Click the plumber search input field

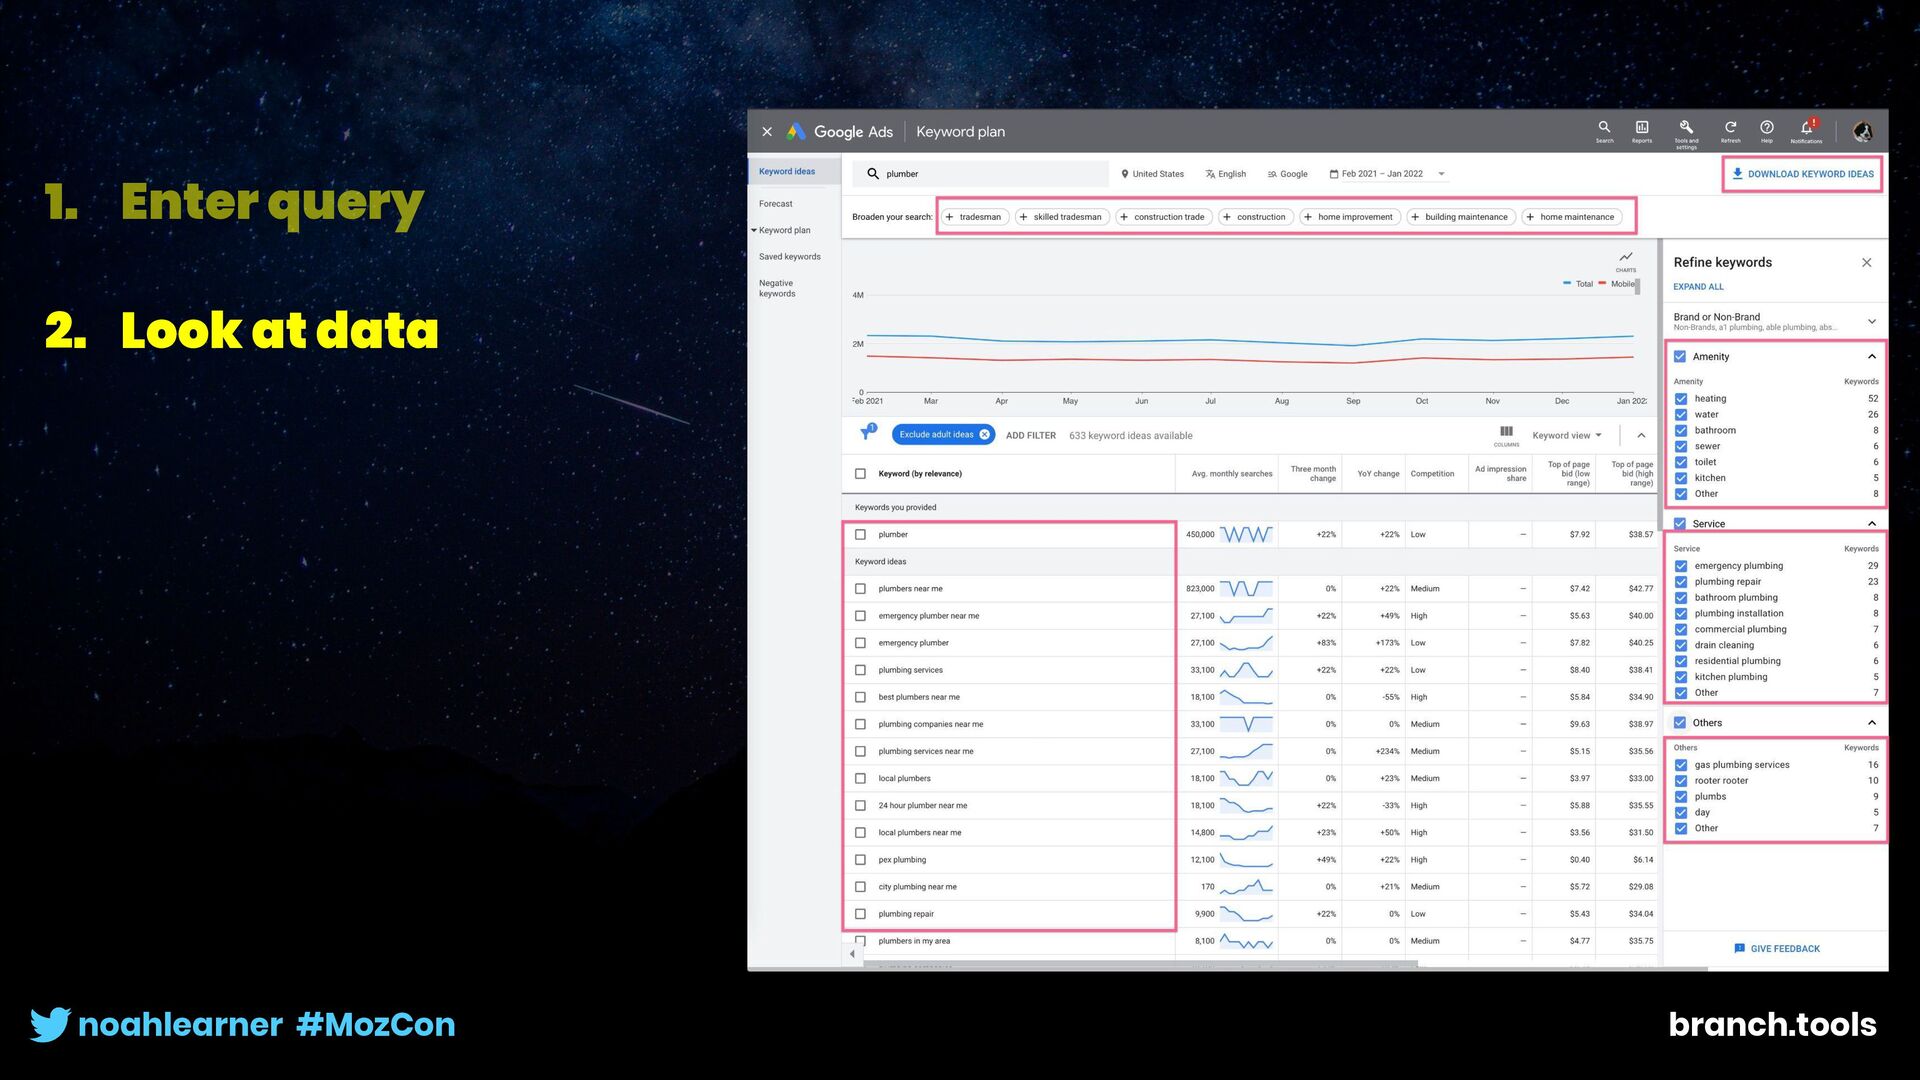click(982, 174)
